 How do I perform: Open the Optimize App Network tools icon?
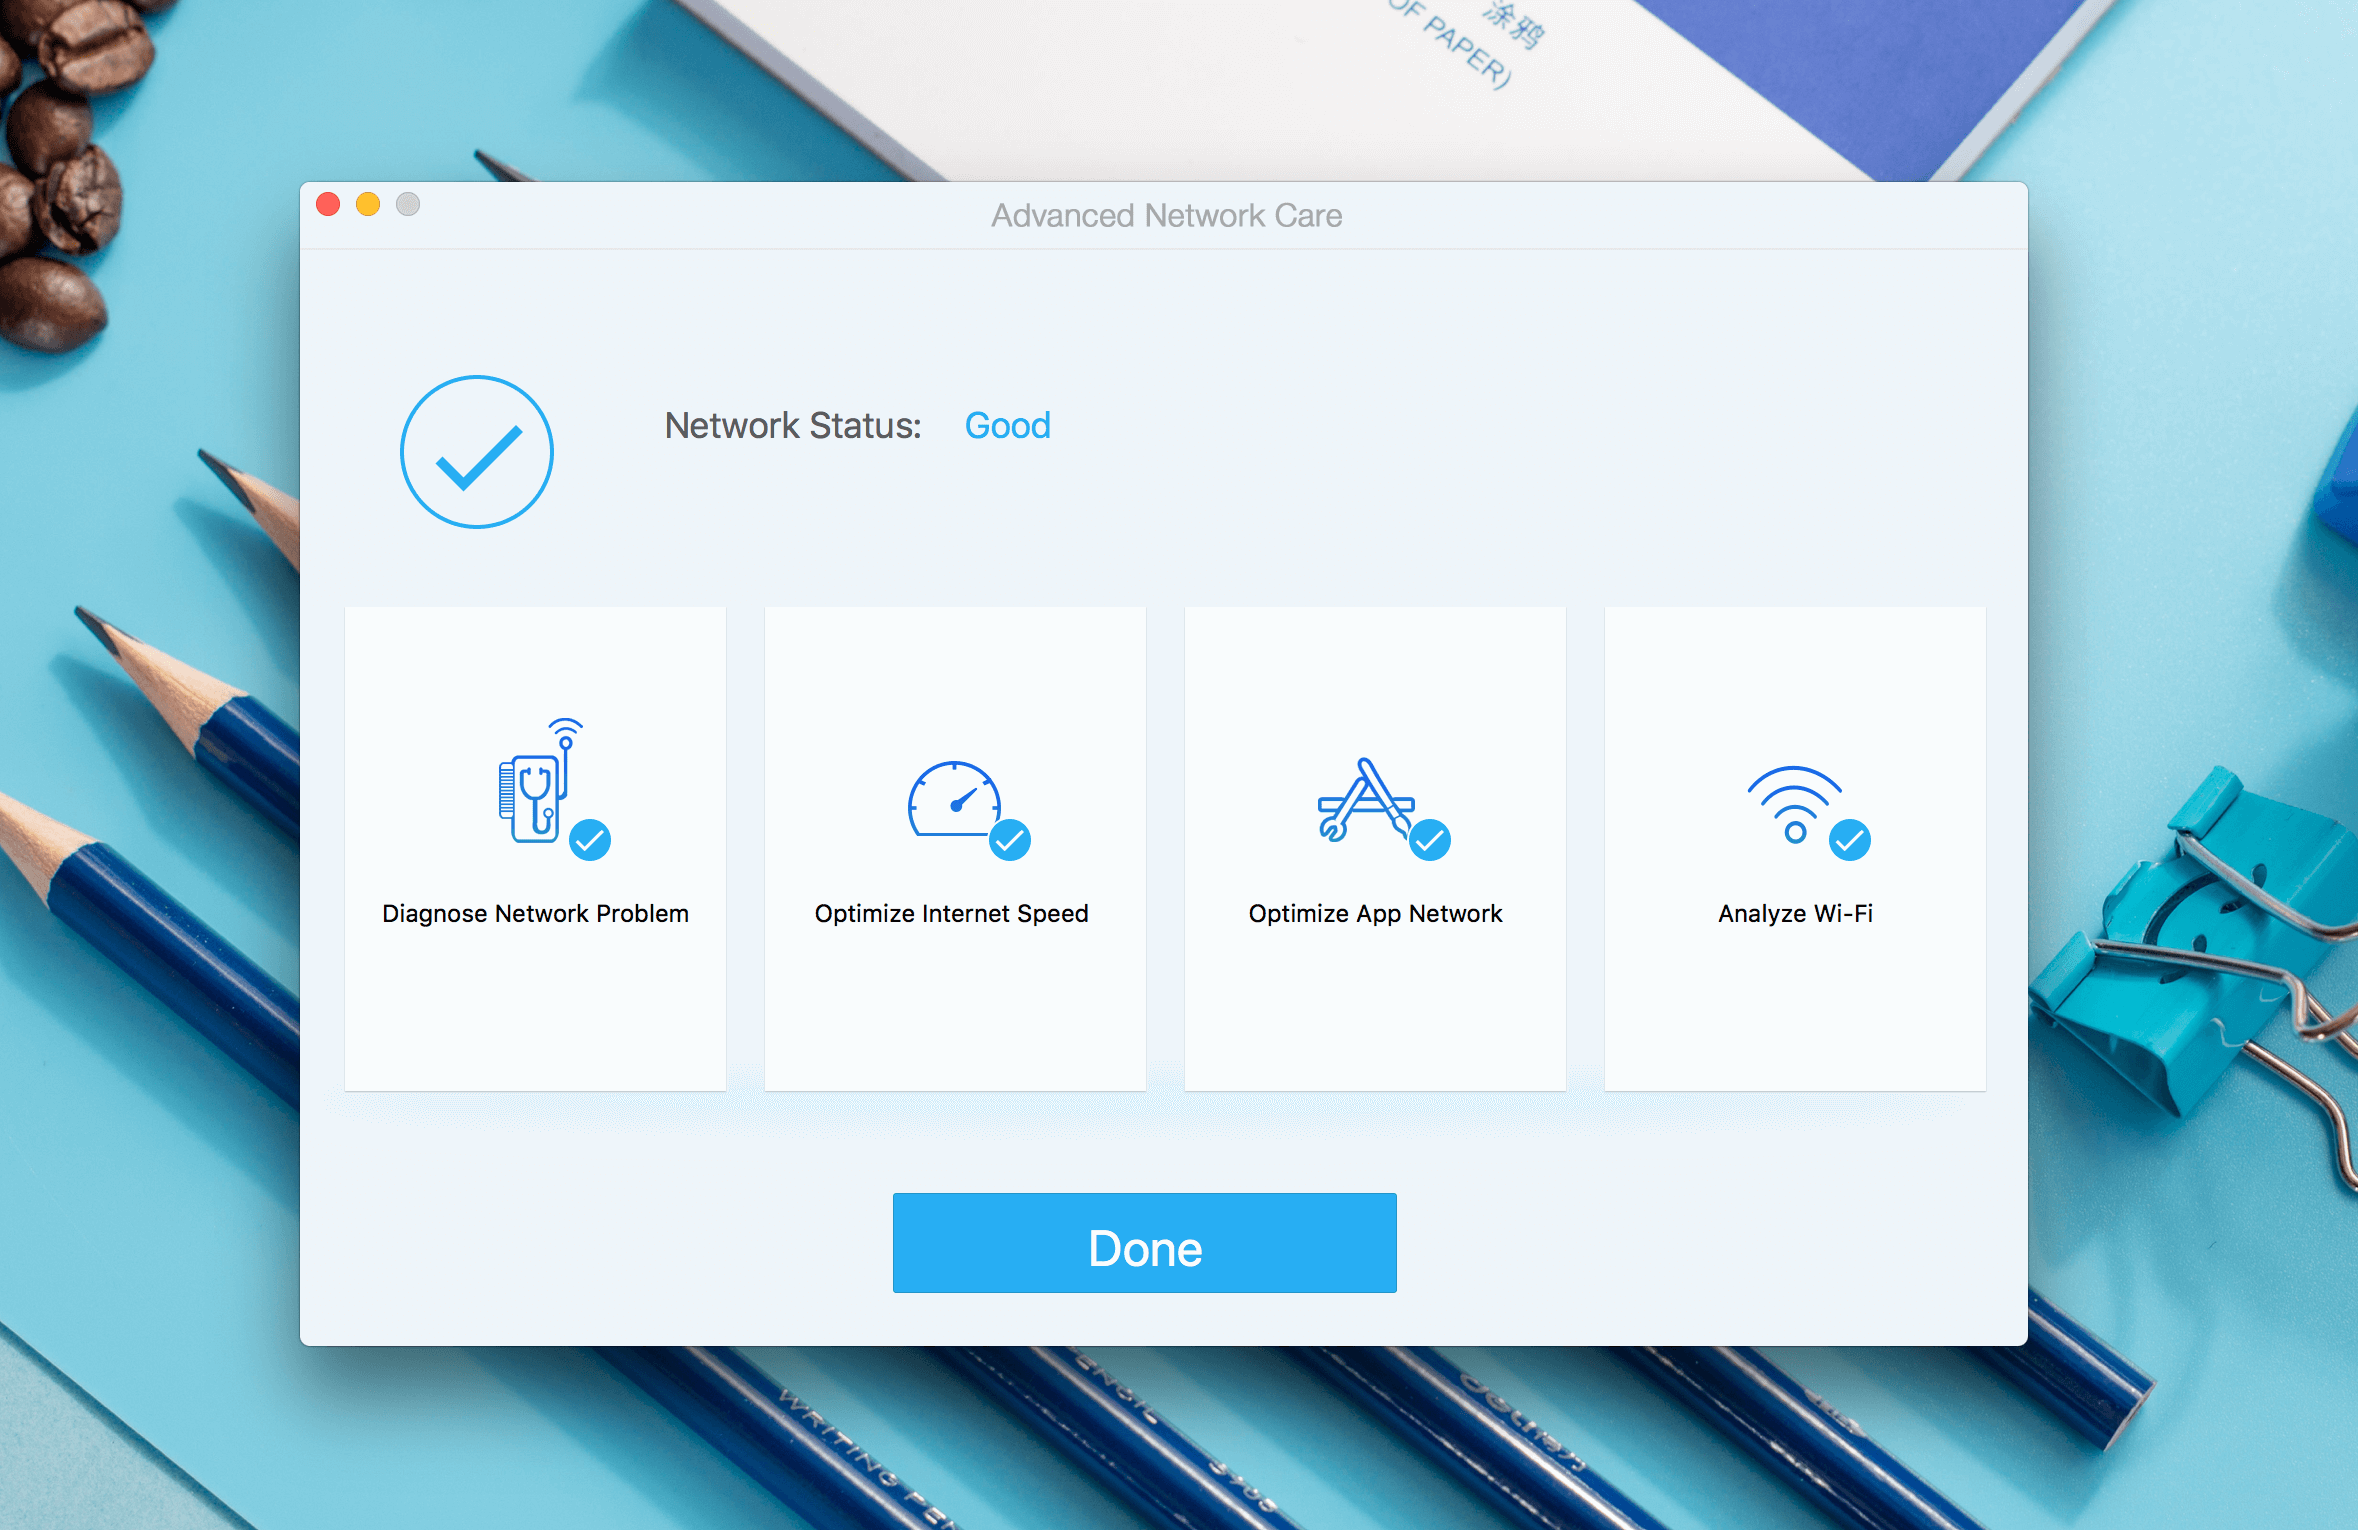tap(1366, 799)
